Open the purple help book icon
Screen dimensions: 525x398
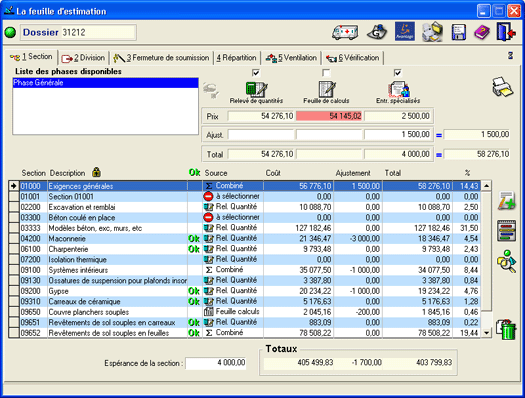481,32
